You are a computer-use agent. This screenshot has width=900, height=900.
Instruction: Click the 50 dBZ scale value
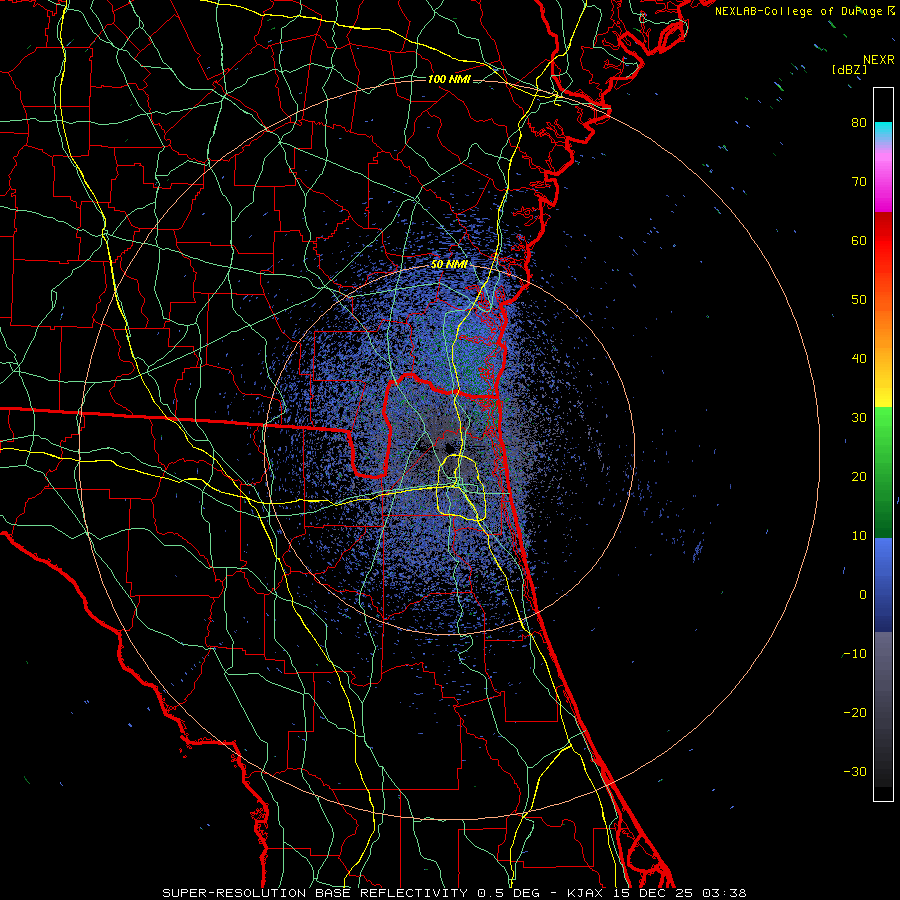[859, 300]
